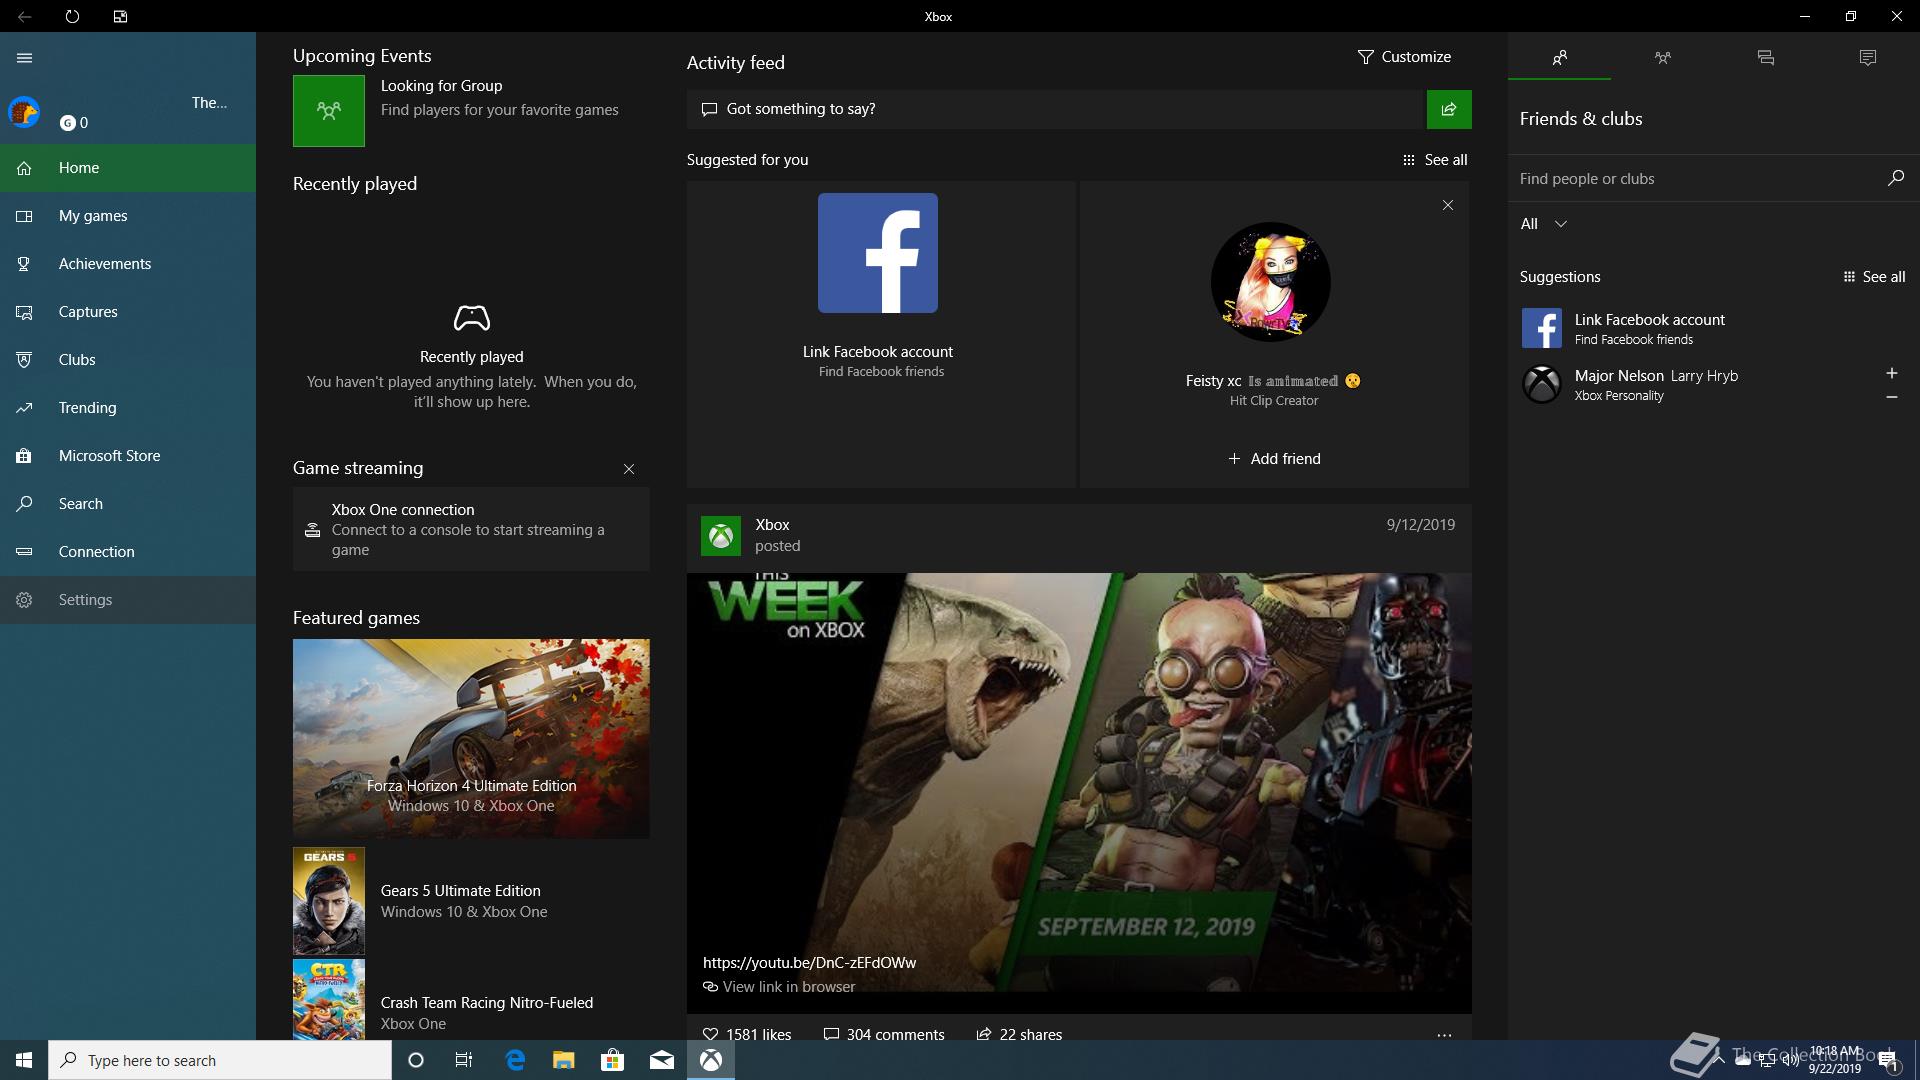This screenshot has width=1920, height=1080.
Task: Open Crash Team Racing Nitro-Fueled cover
Action: tap(329, 1000)
